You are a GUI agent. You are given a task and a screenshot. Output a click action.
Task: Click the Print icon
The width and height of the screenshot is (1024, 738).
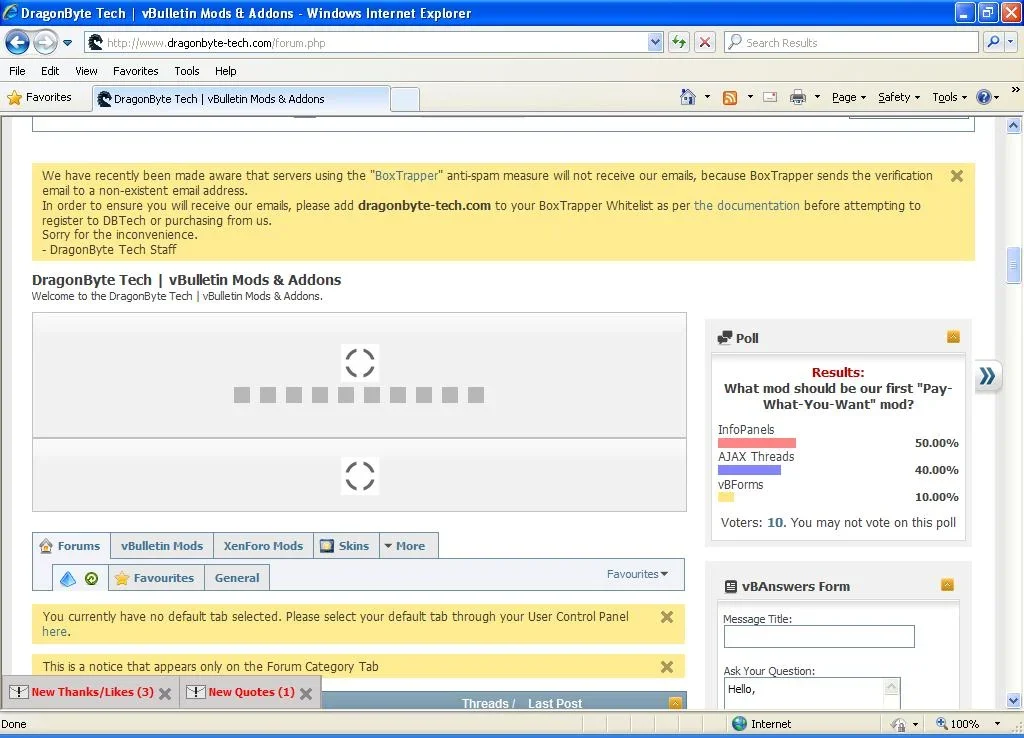797,98
